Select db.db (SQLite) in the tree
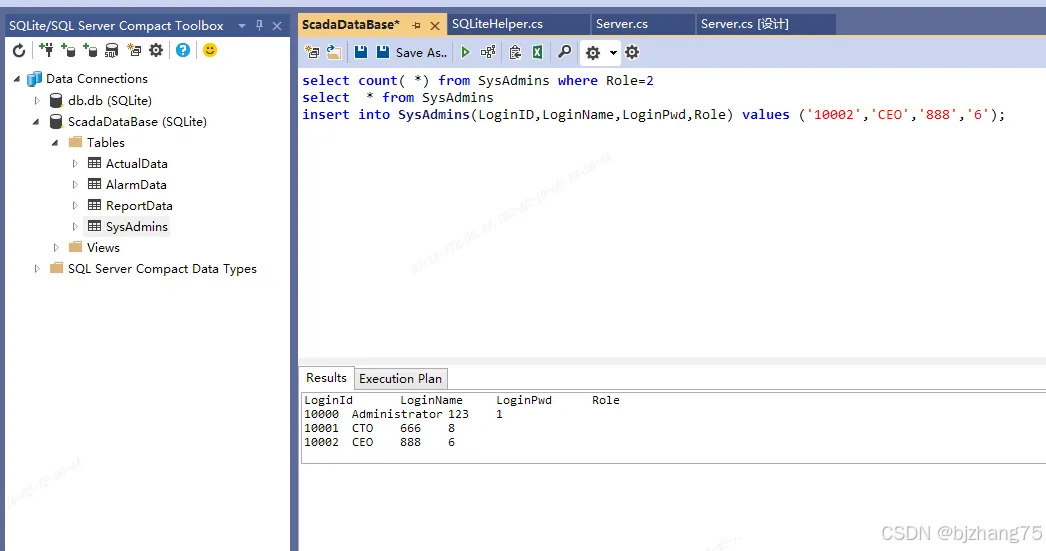The image size is (1046, 551). coord(110,101)
